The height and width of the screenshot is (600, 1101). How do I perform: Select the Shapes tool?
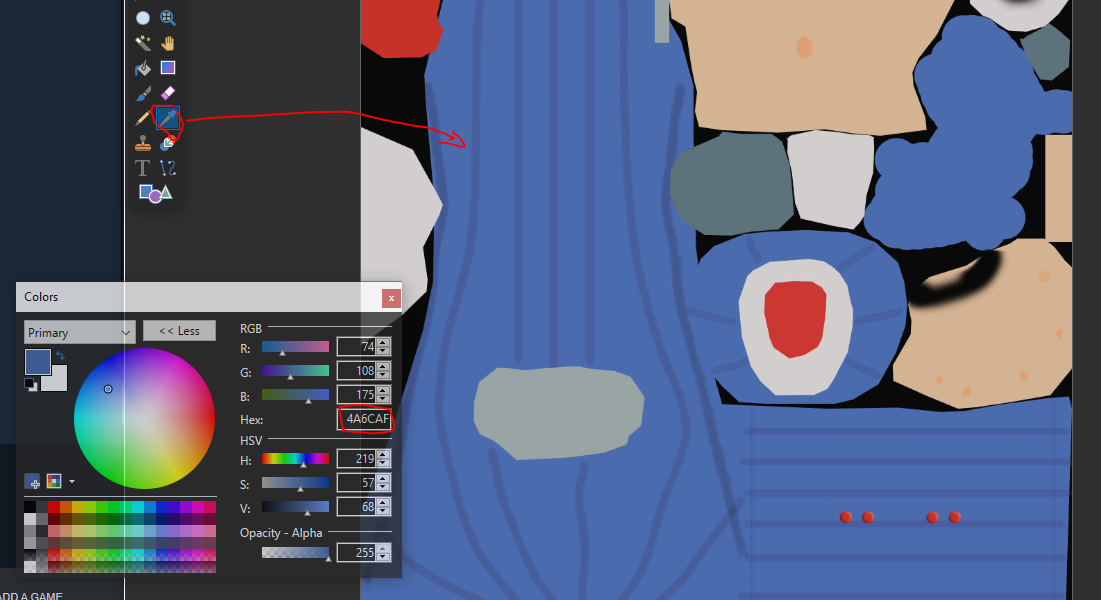point(155,193)
